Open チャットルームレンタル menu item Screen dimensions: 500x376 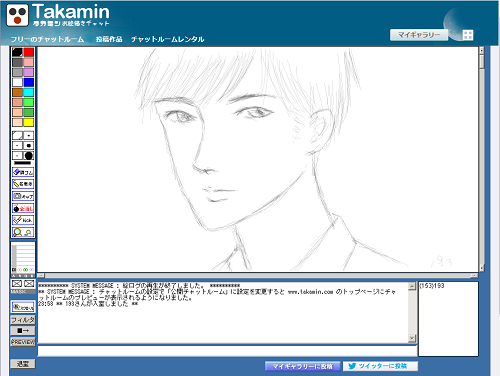(167, 39)
